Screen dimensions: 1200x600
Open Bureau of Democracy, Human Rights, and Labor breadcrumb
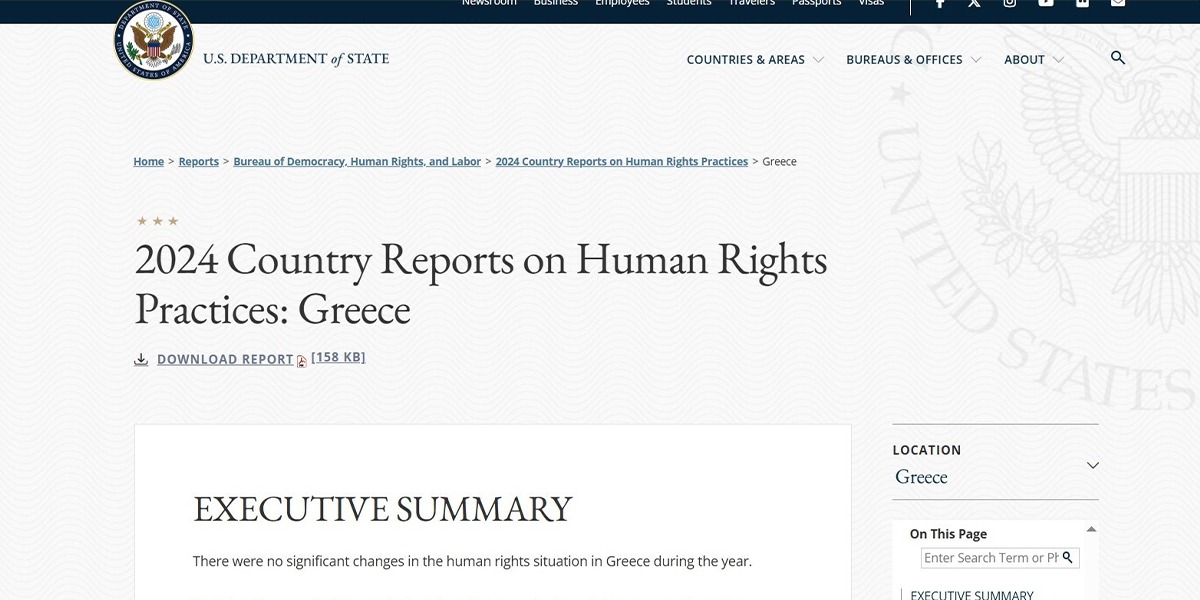tap(357, 162)
